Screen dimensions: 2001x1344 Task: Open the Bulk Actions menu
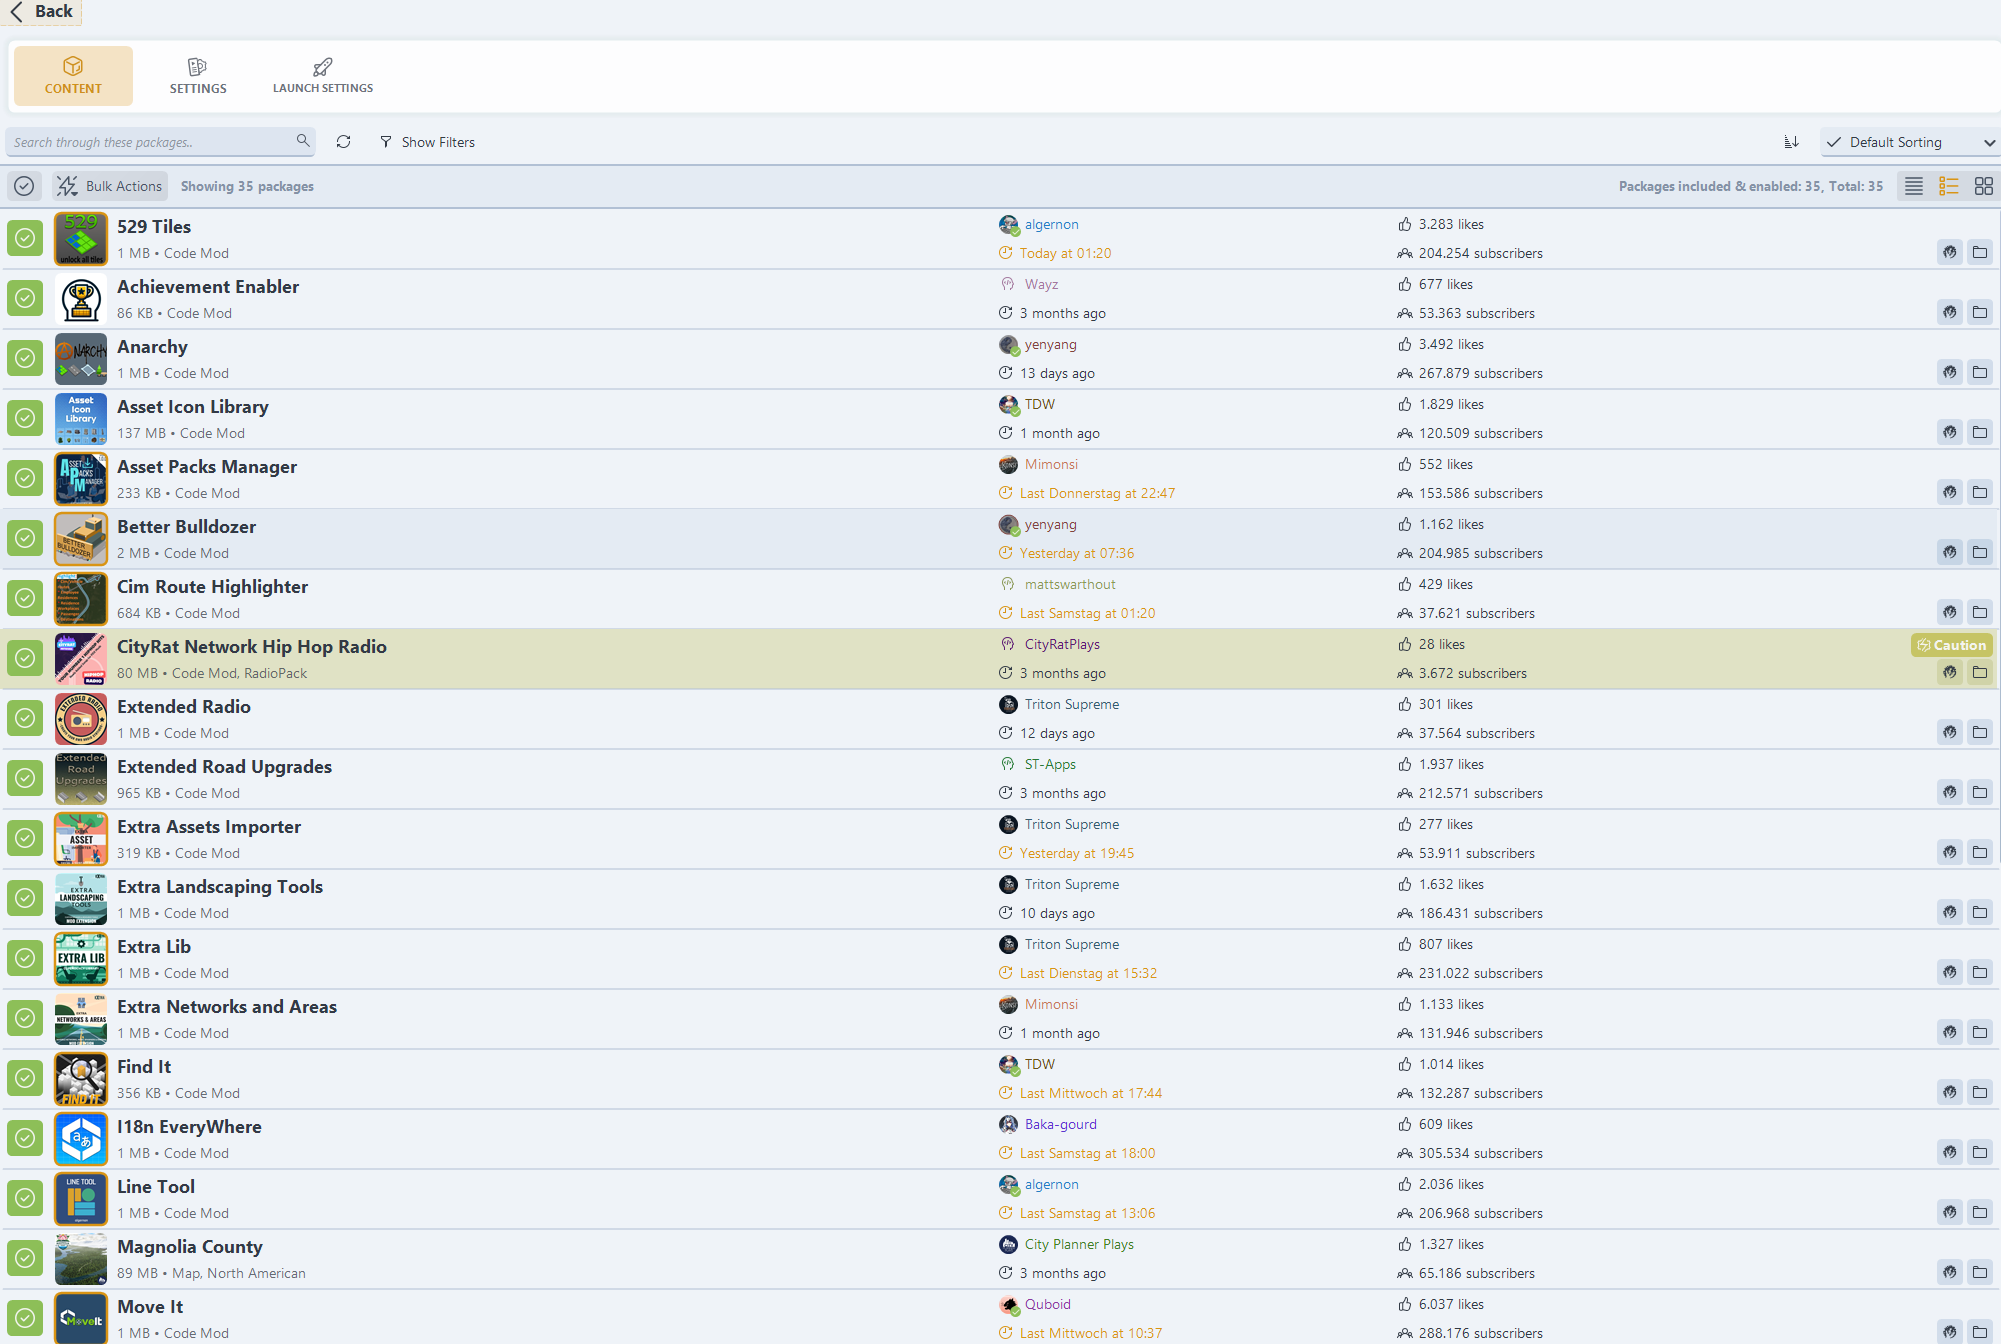[110, 186]
